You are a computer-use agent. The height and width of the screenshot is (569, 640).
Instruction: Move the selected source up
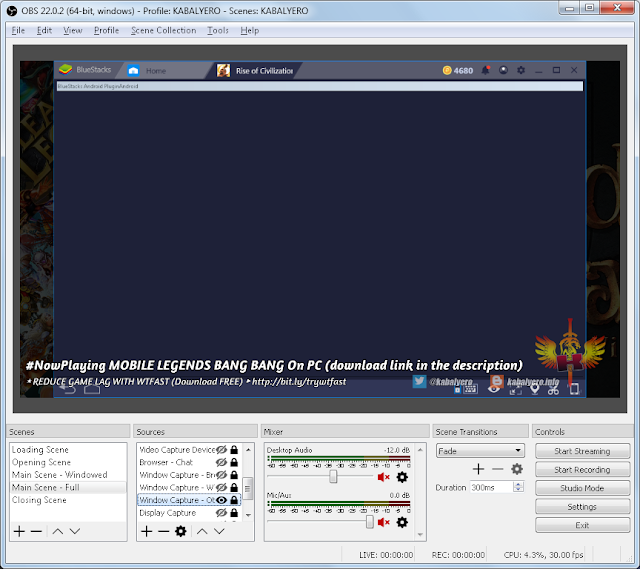tap(202, 531)
